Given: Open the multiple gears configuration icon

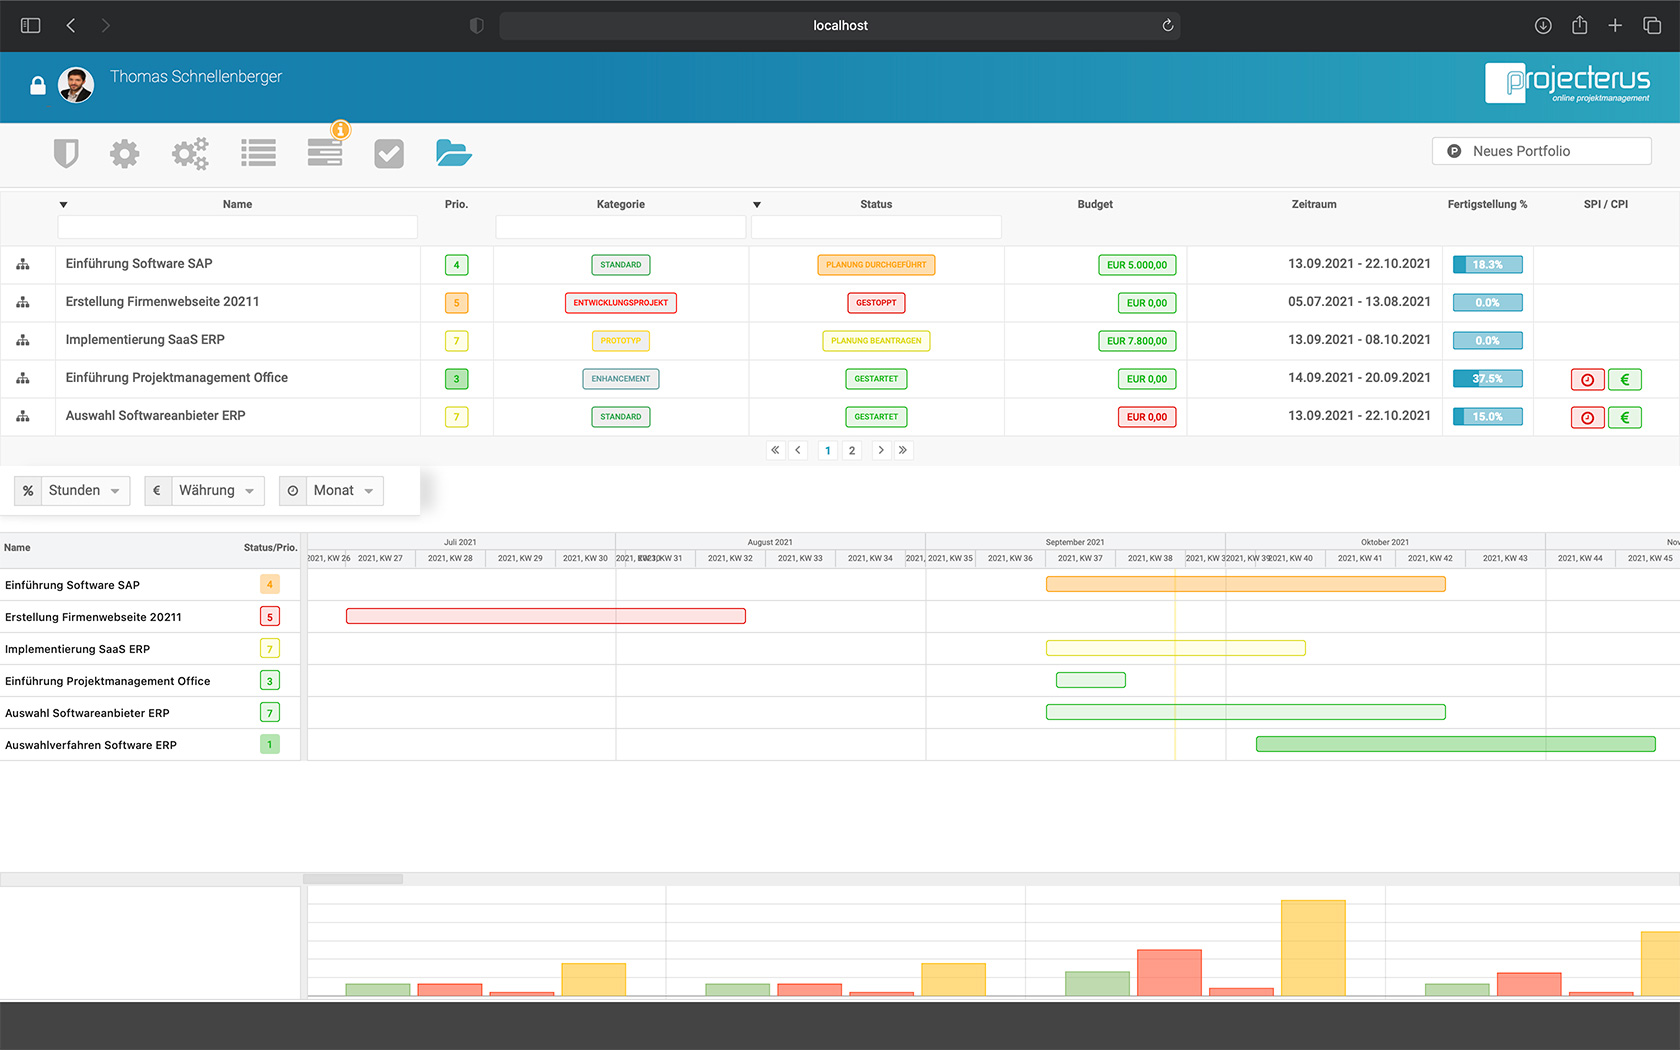Looking at the screenshot, I should pos(190,153).
